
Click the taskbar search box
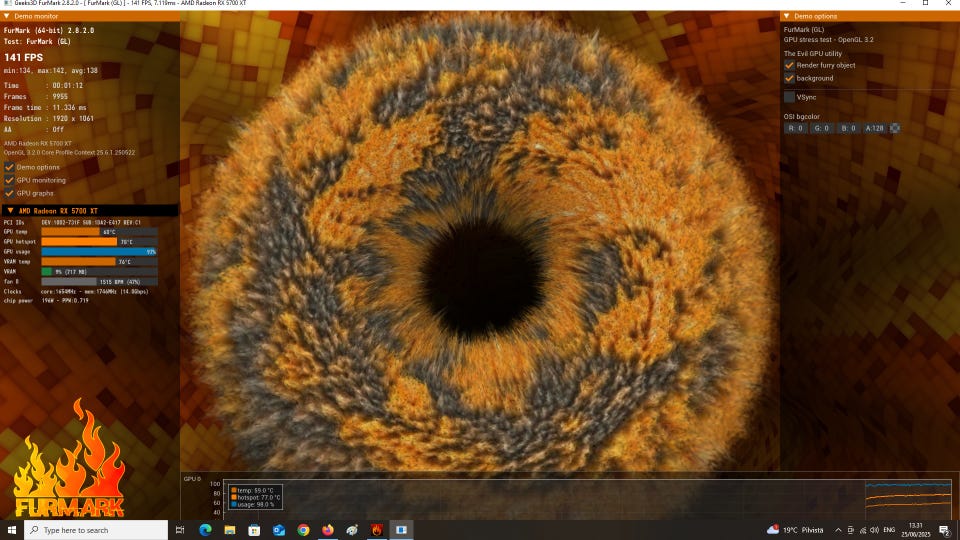coord(96,530)
